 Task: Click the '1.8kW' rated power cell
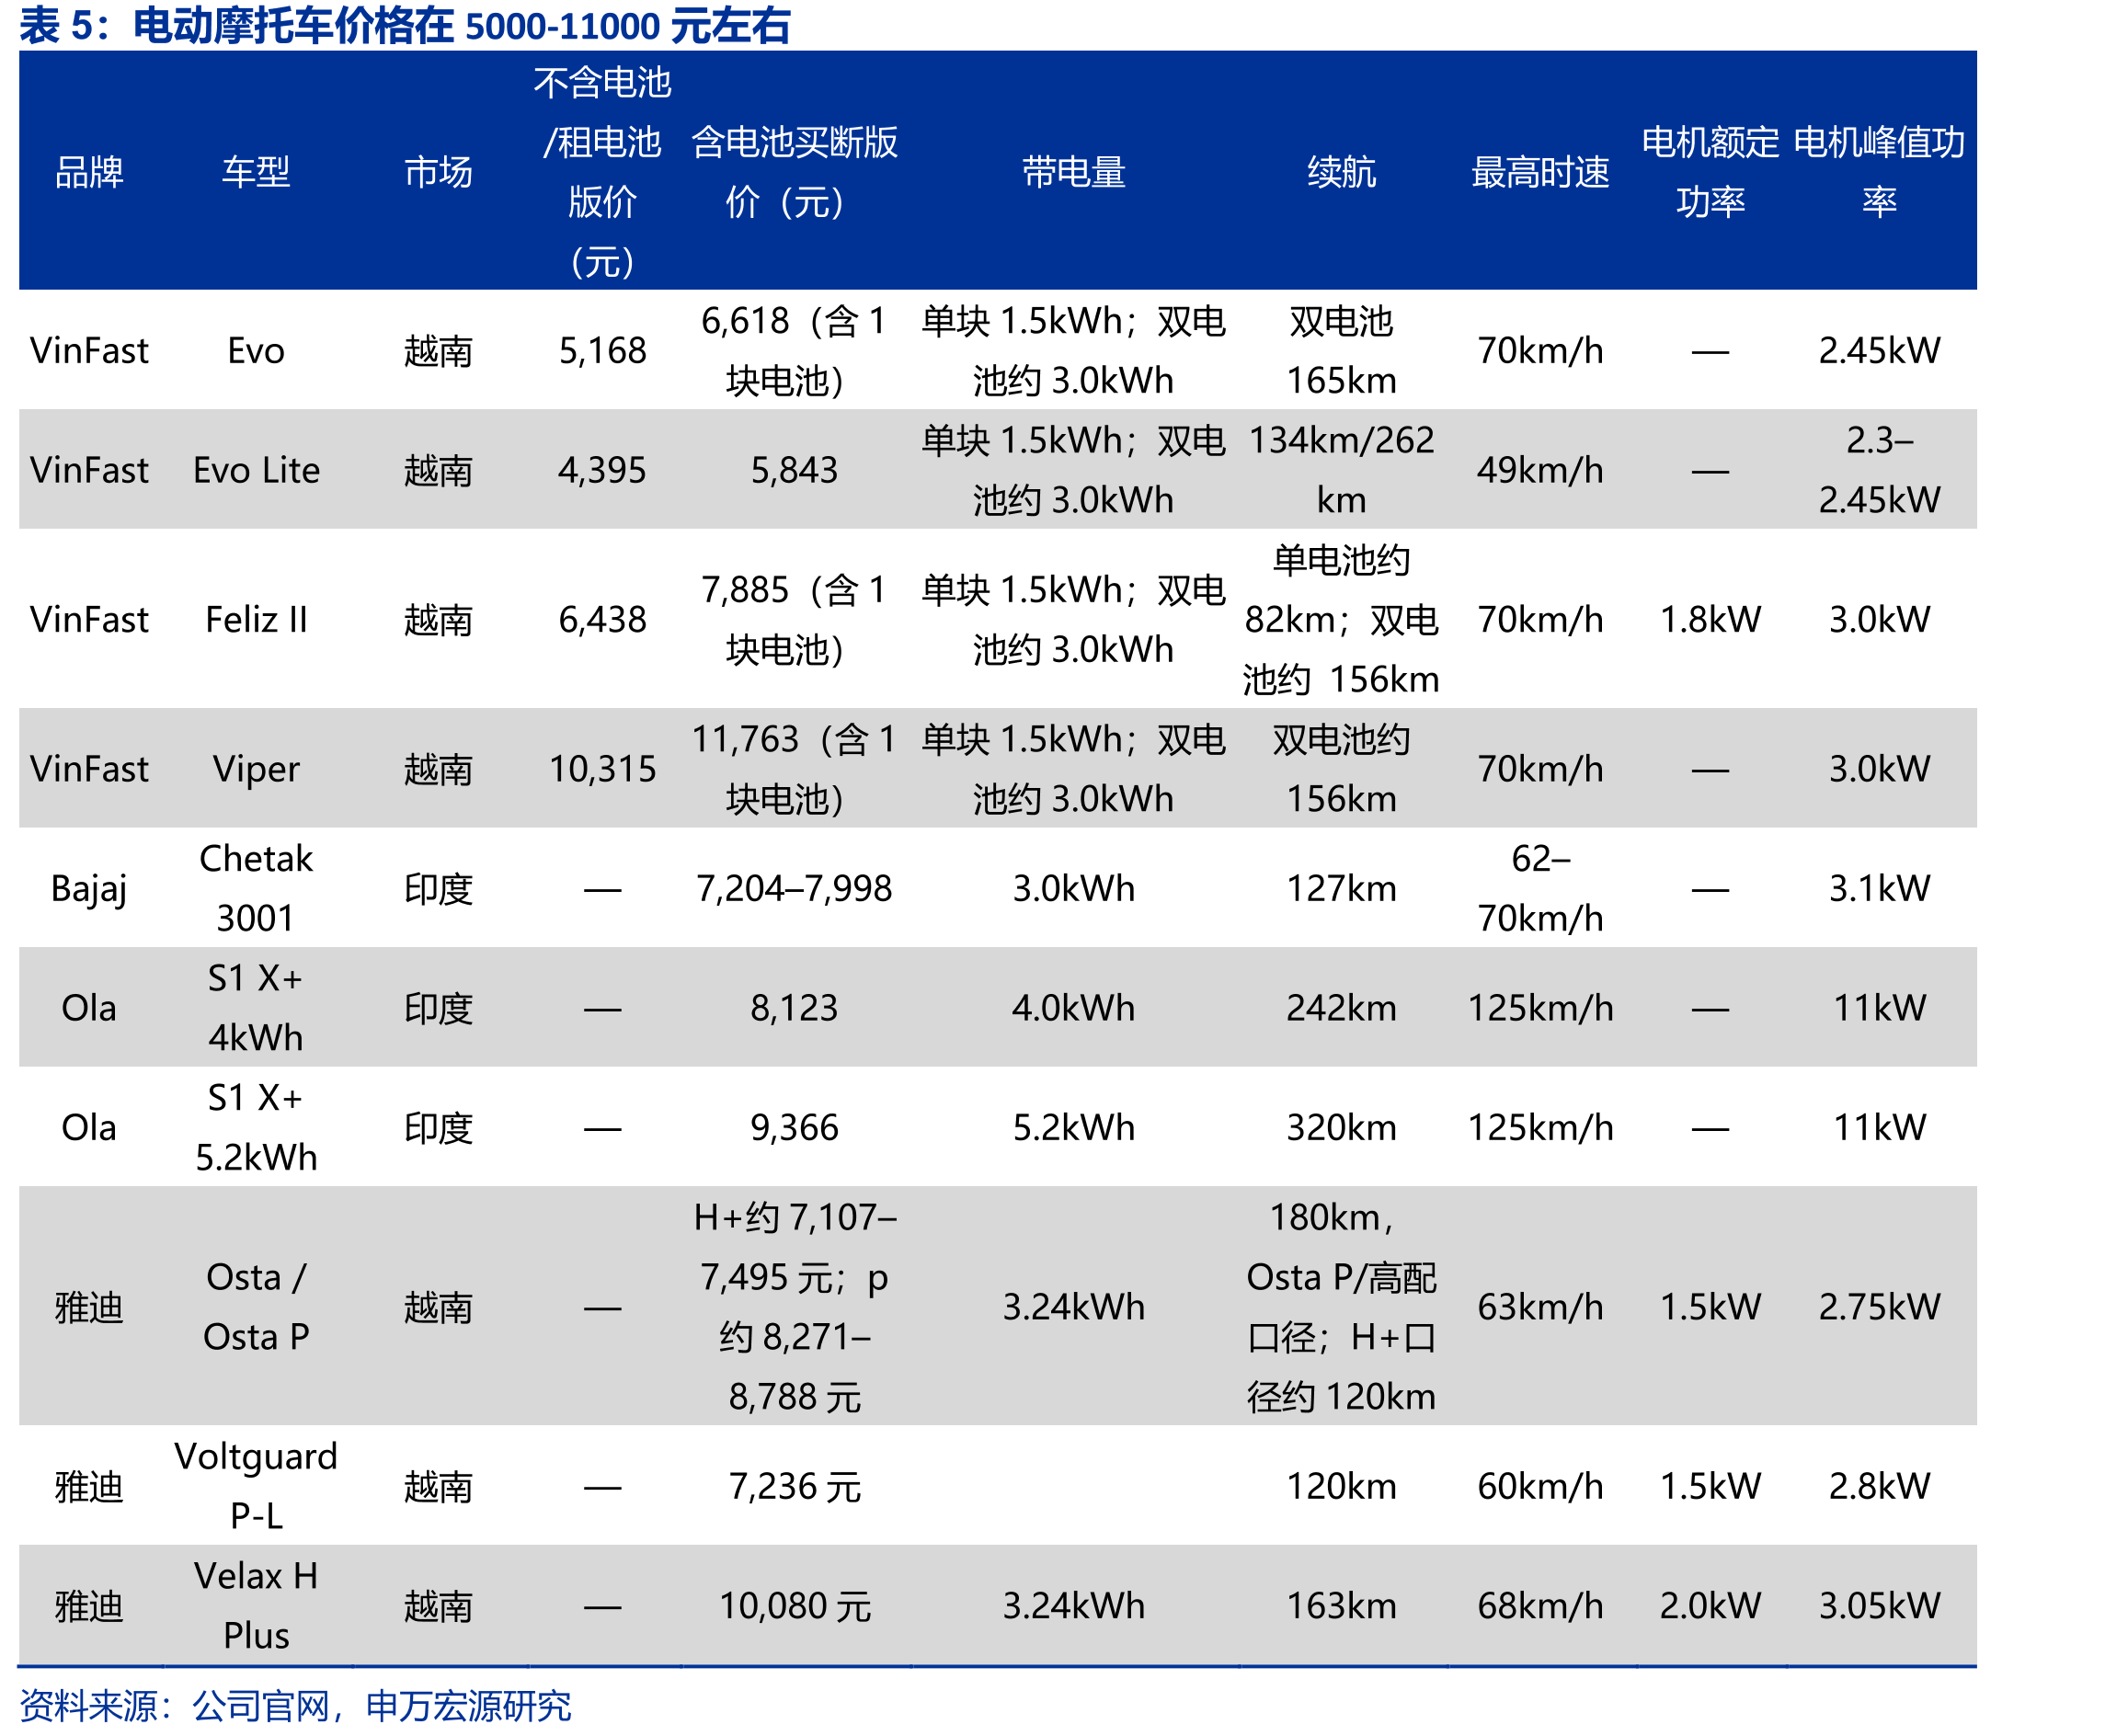pos(1710,620)
